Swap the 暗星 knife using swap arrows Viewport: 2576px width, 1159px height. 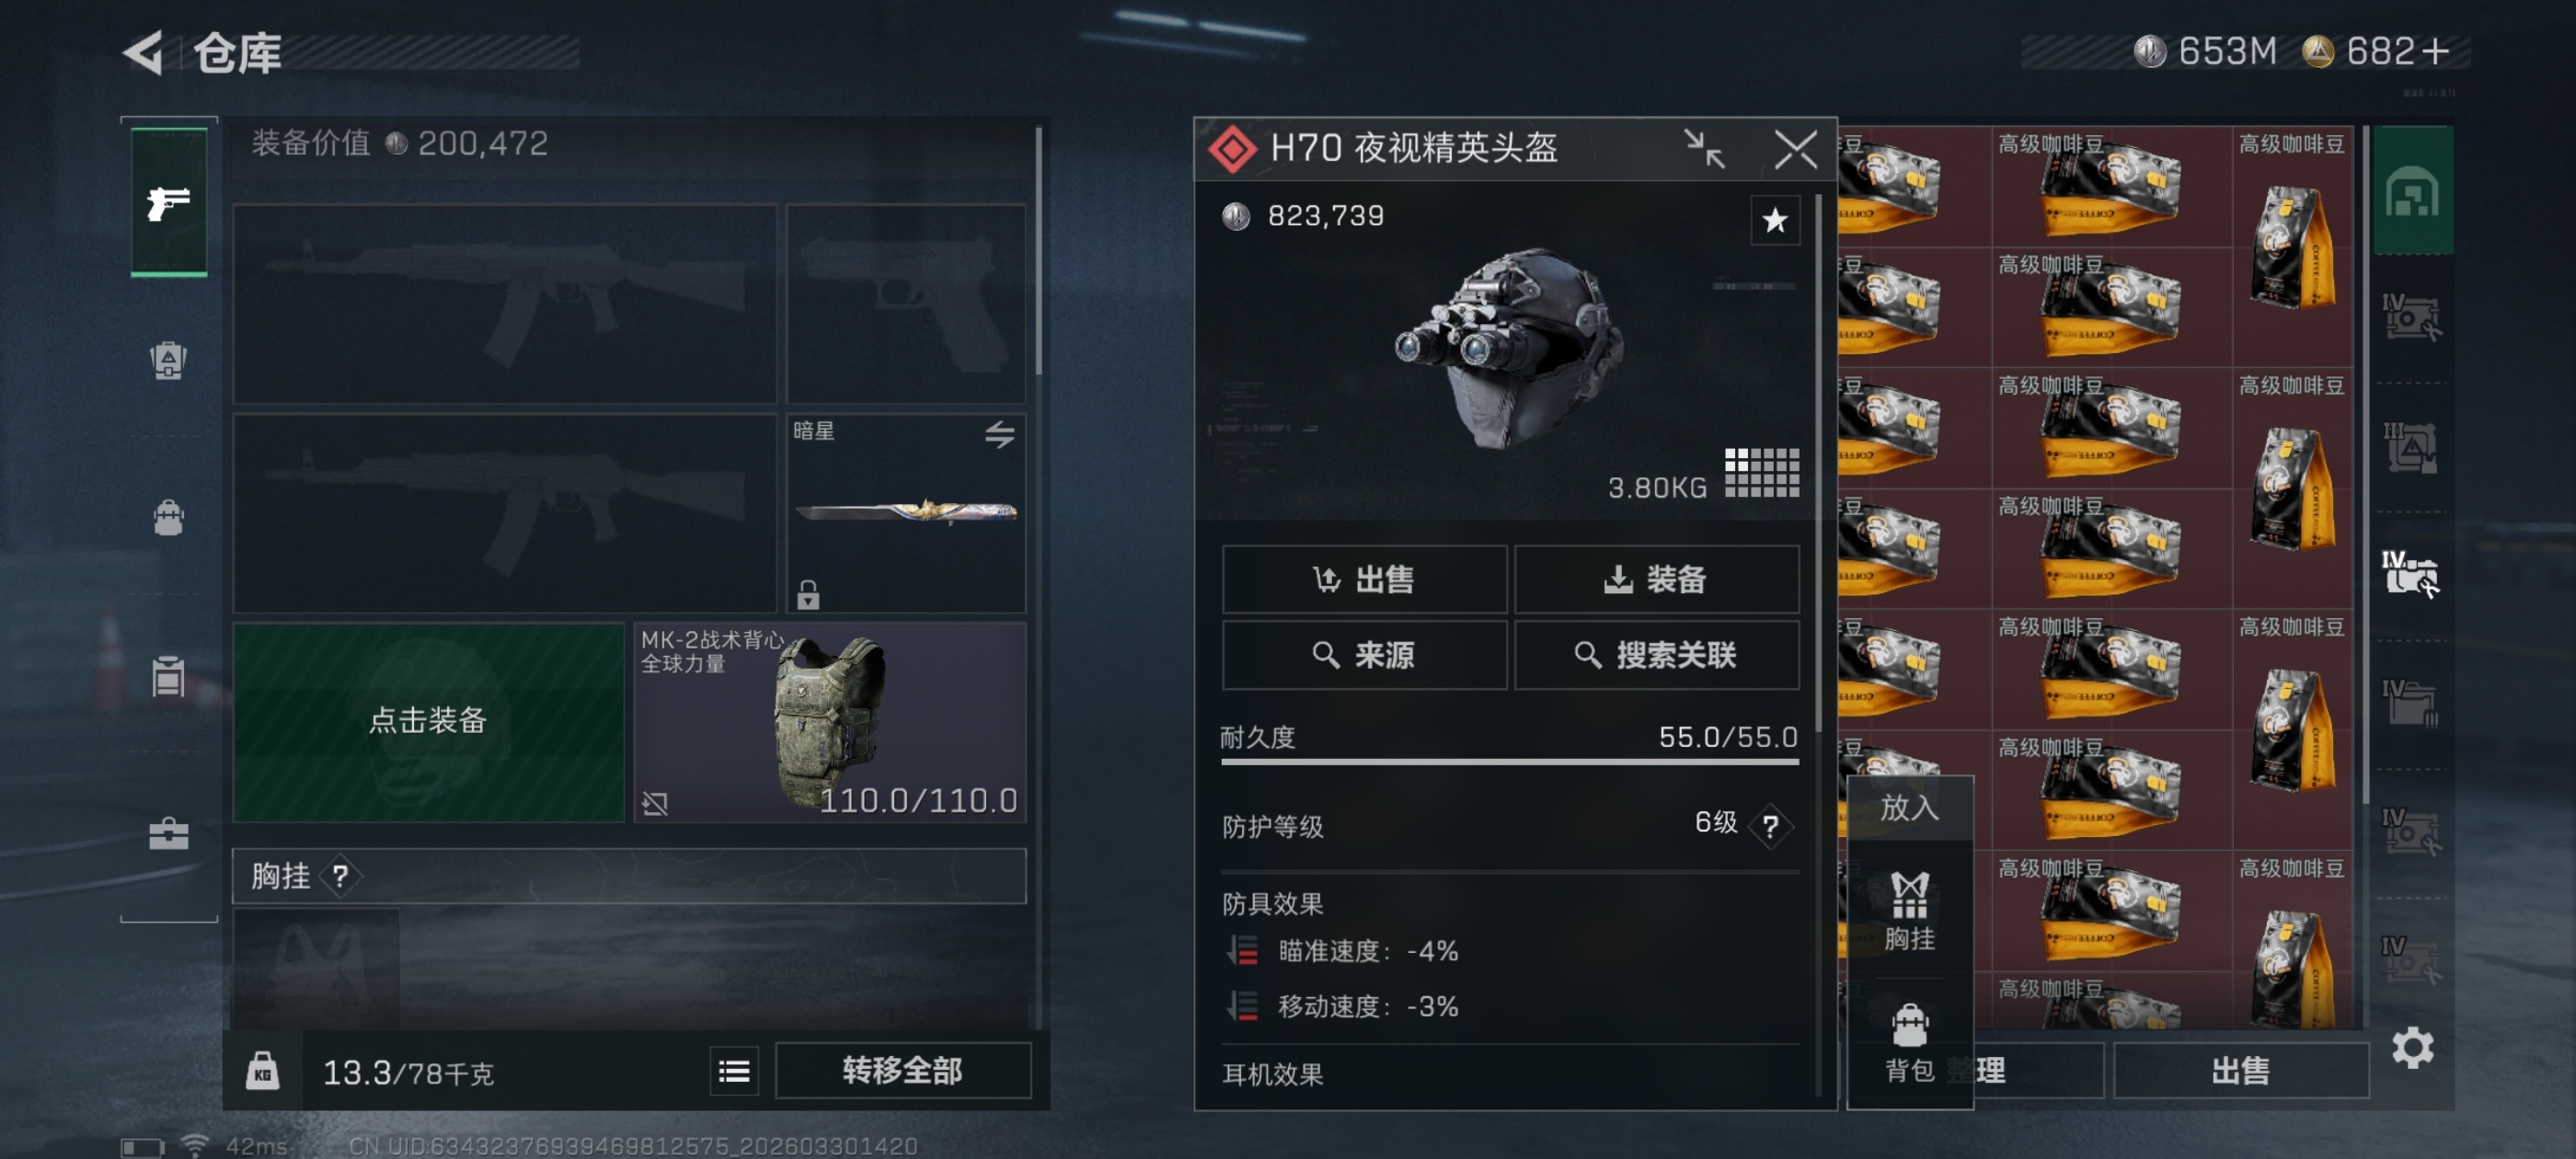999,434
